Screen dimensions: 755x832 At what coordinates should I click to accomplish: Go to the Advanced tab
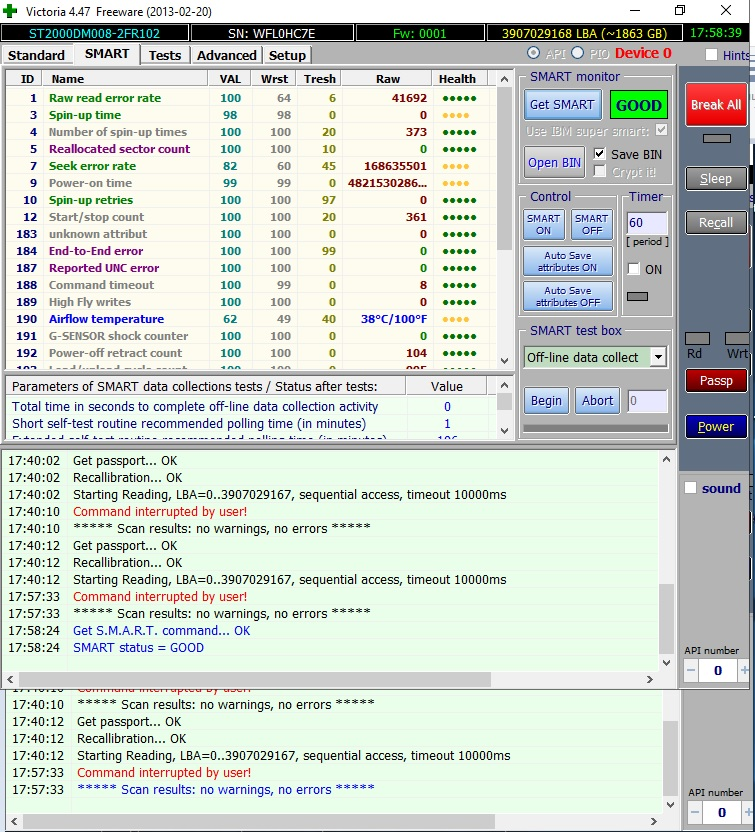click(x=227, y=55)
